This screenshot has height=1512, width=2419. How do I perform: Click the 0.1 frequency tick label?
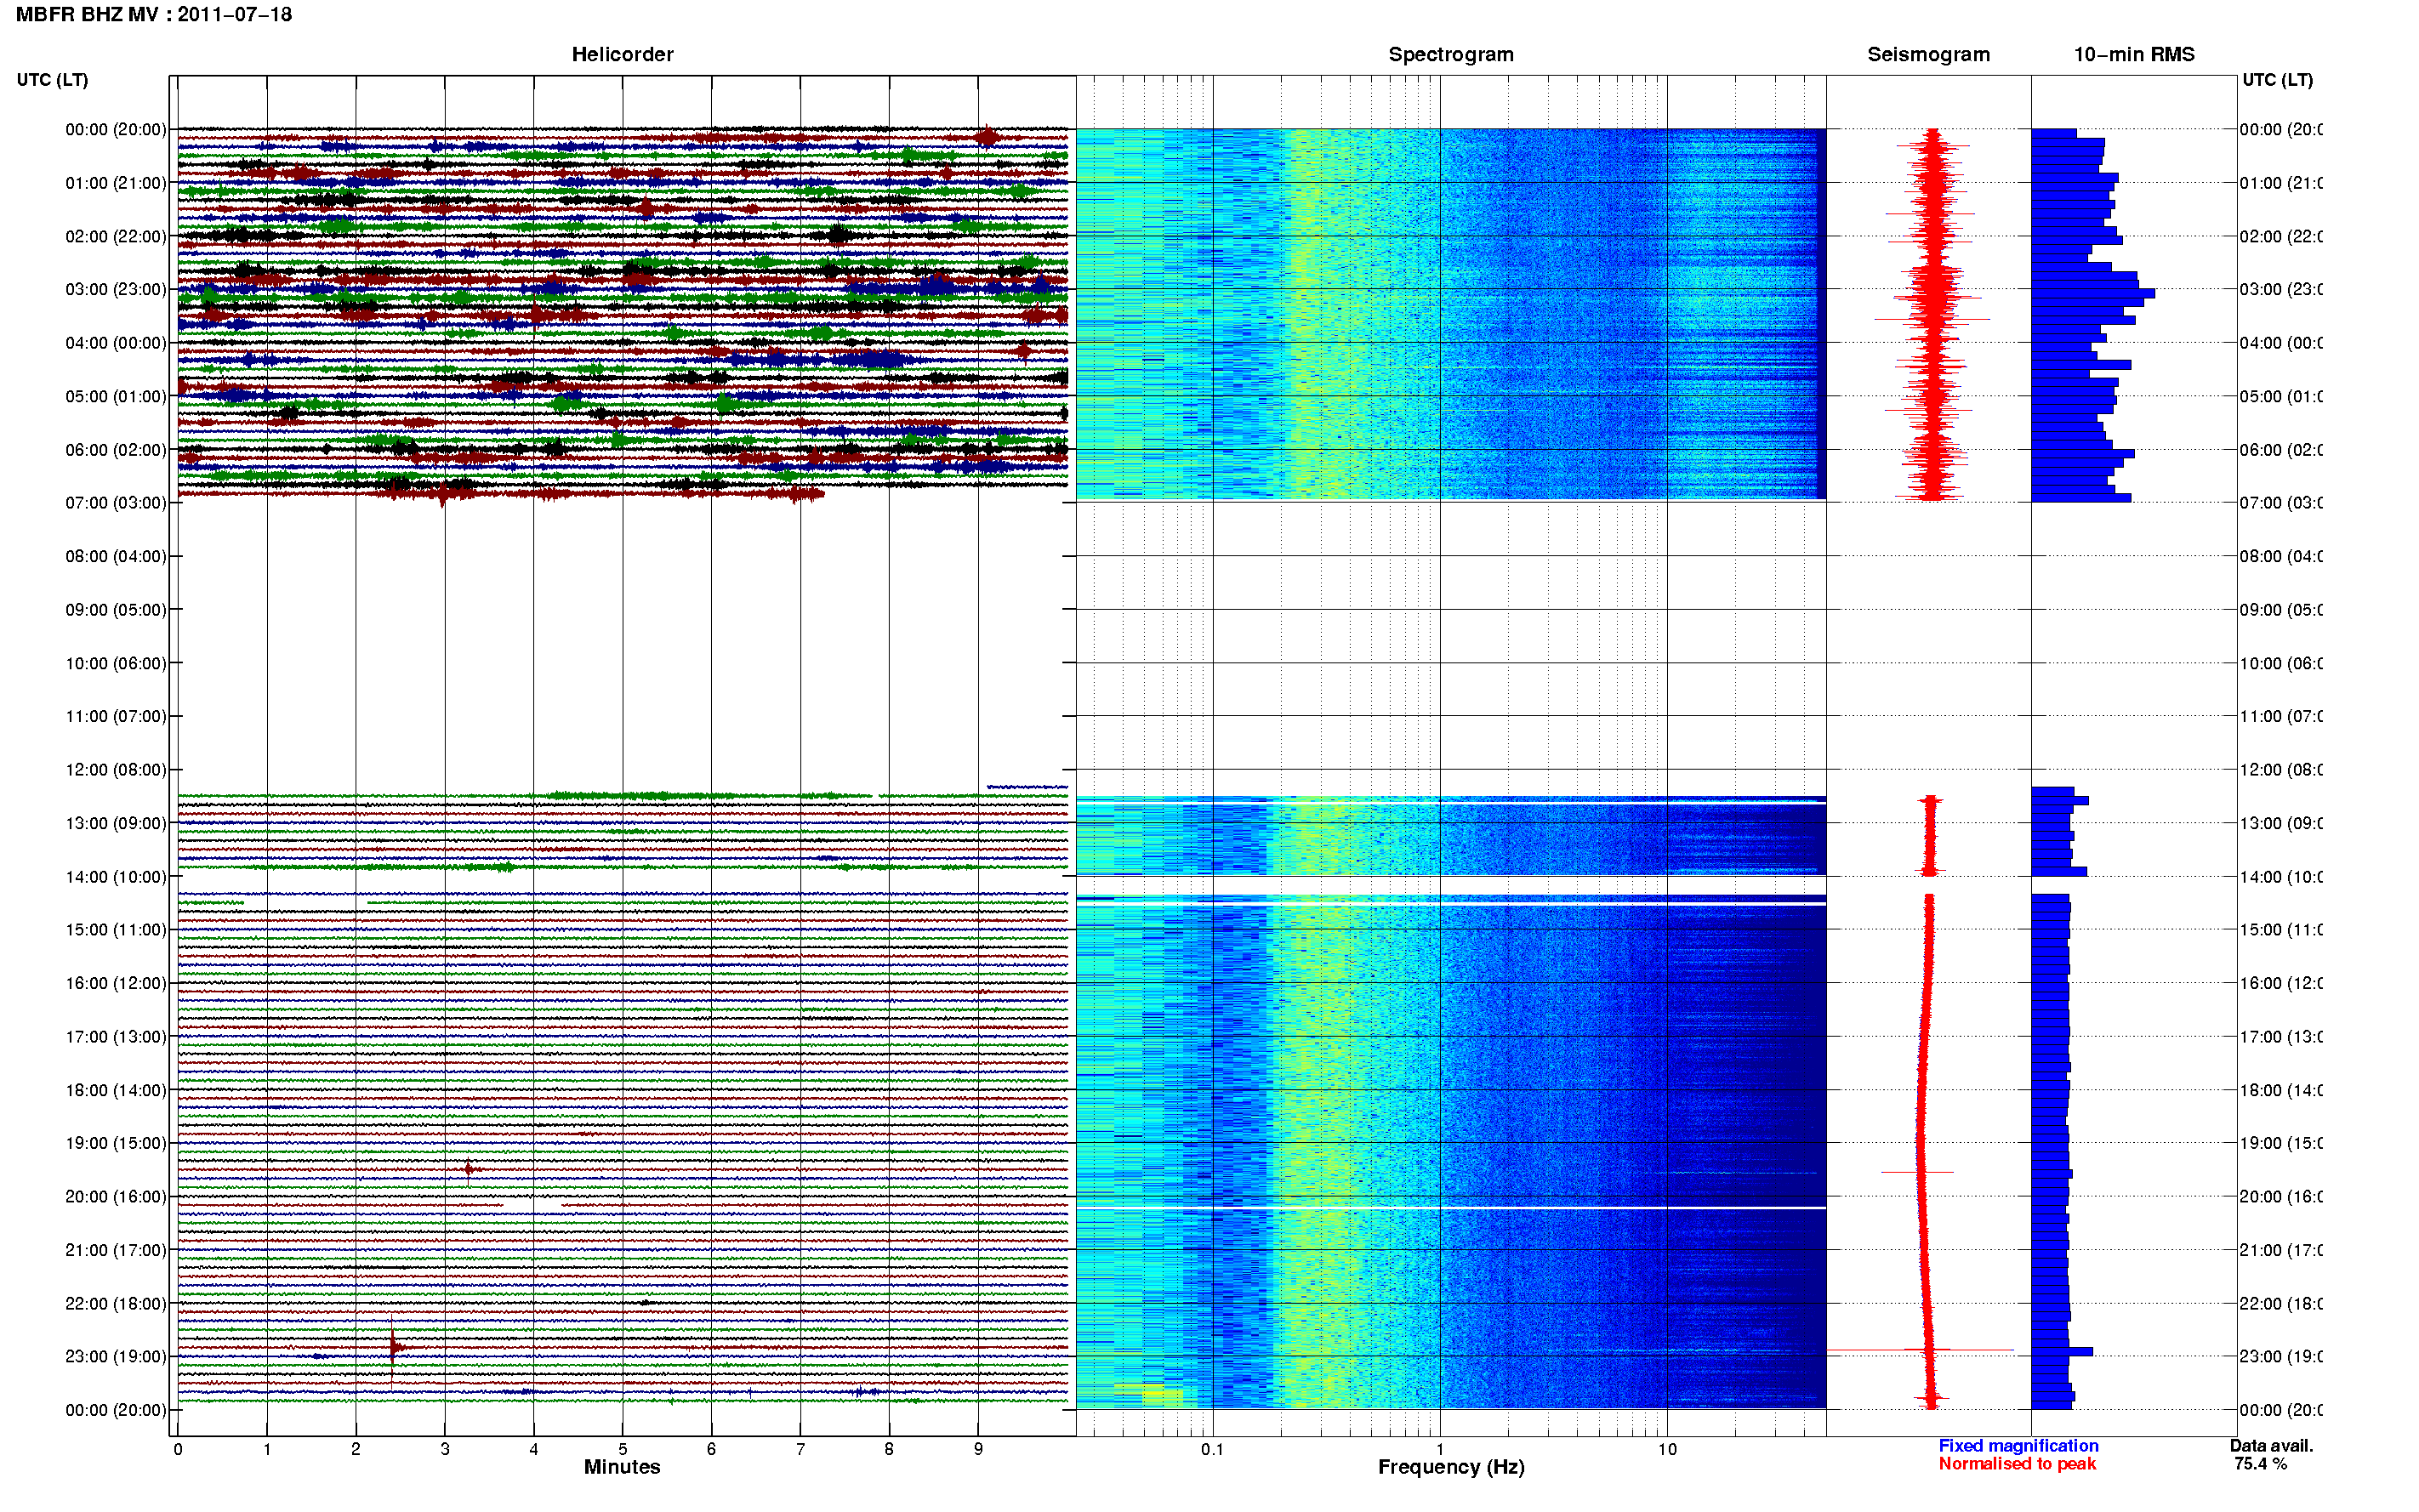1212,1449
